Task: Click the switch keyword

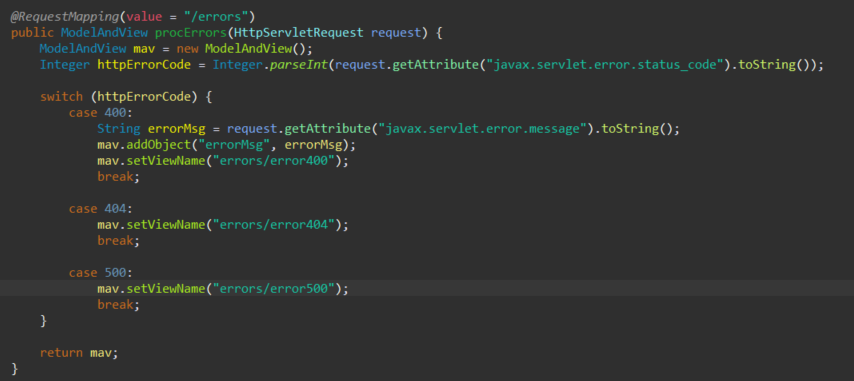Action: (62, 97)
